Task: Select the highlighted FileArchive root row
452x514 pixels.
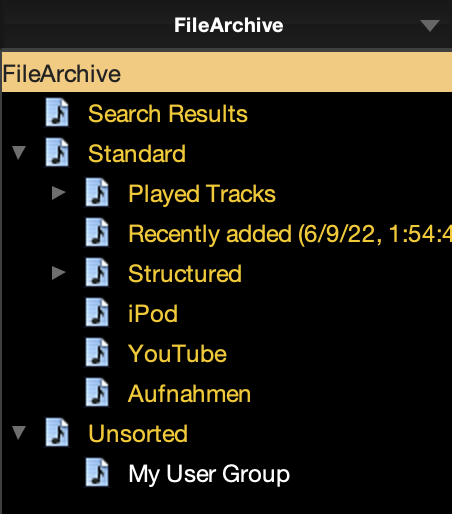Action: tap(227, 73)
